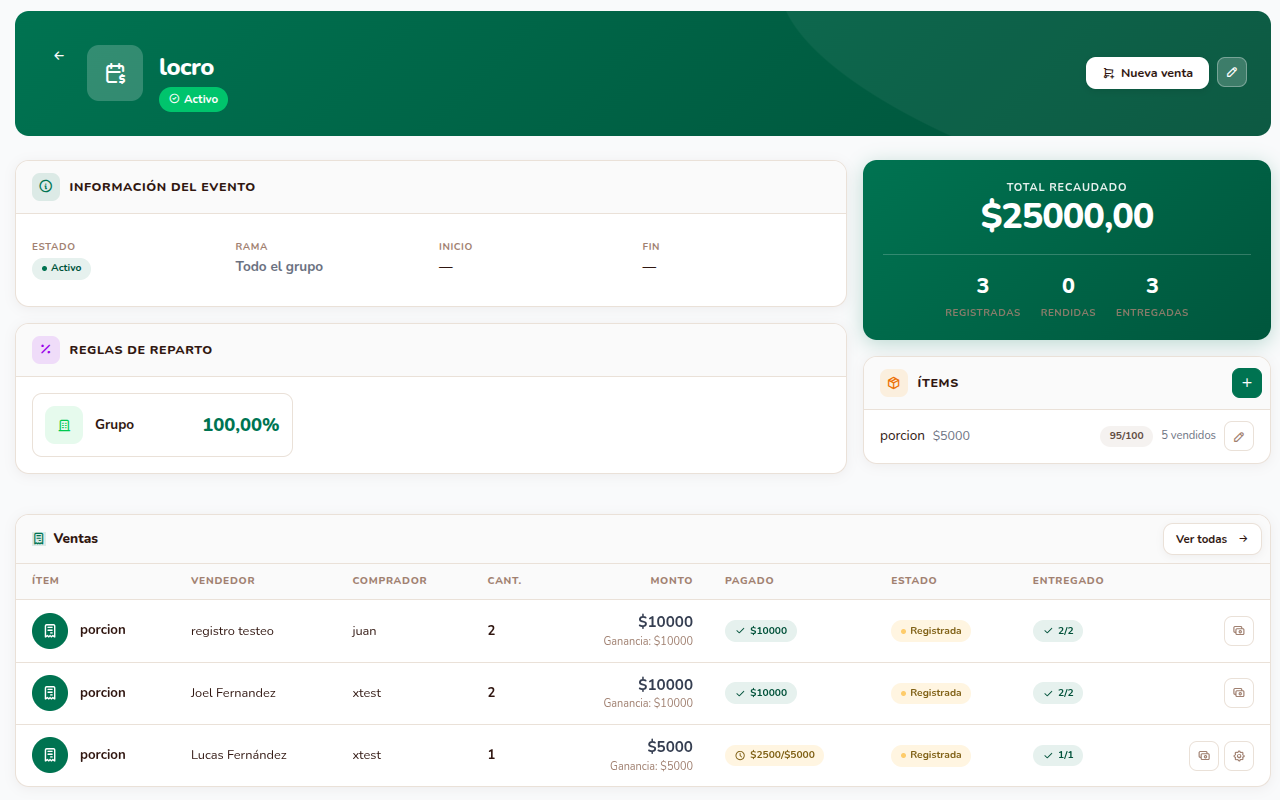Image resolution: width=1280 pixels, height=800 pixels.
Task: Click the receipt icon in Lucas Fernández's row
Action: 50,755
